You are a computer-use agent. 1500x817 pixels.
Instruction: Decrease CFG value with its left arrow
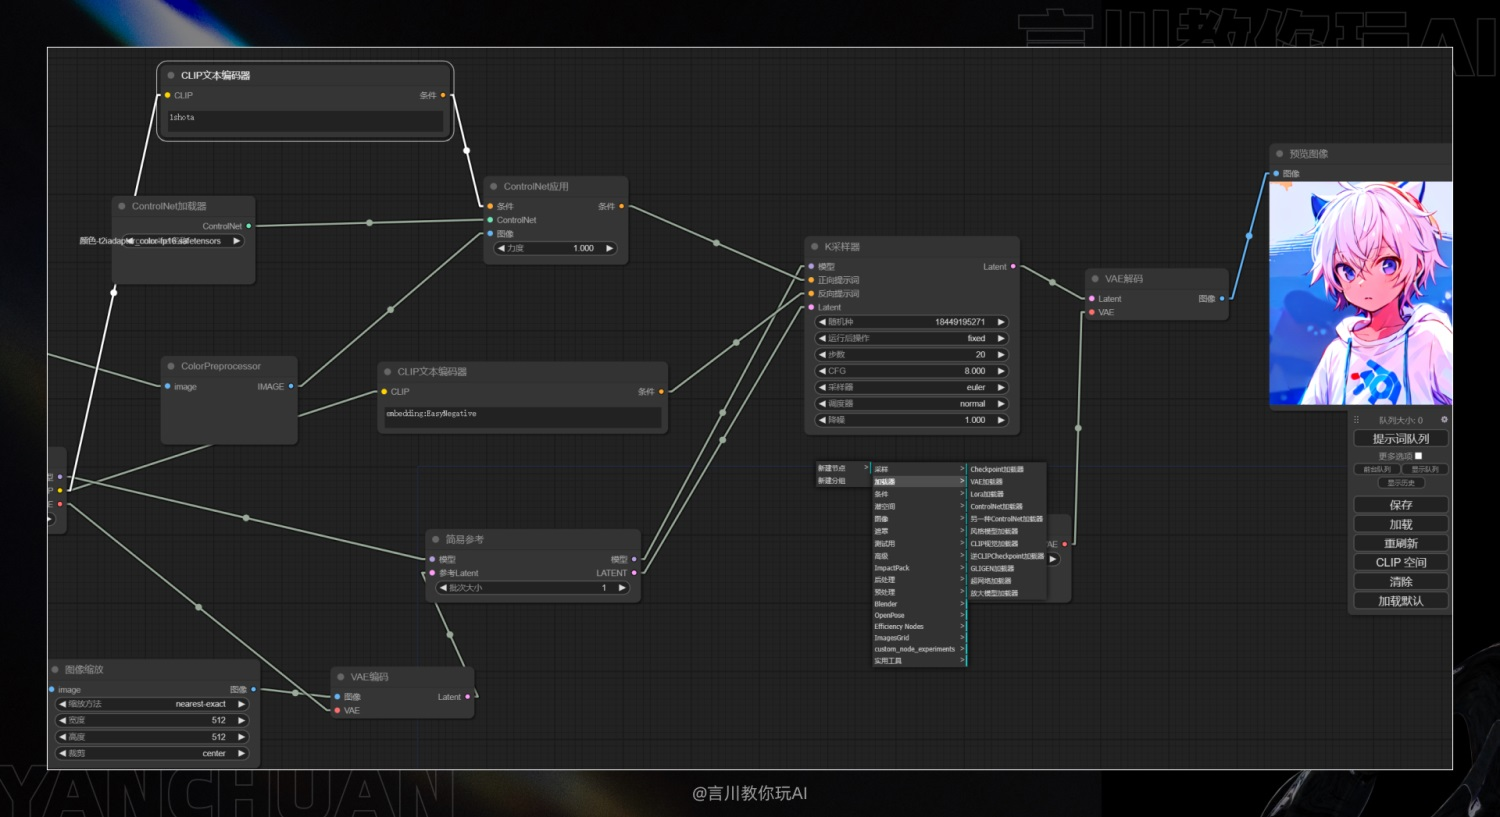[822, 371]
